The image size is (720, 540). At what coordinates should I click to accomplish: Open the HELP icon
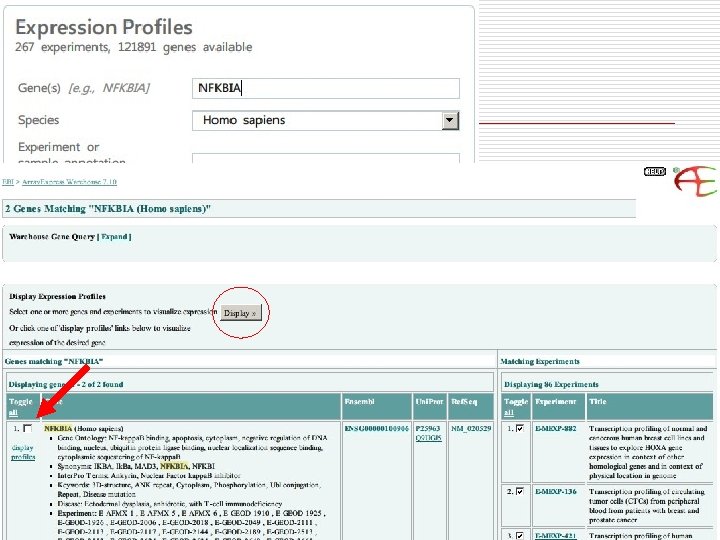[655, 172]
